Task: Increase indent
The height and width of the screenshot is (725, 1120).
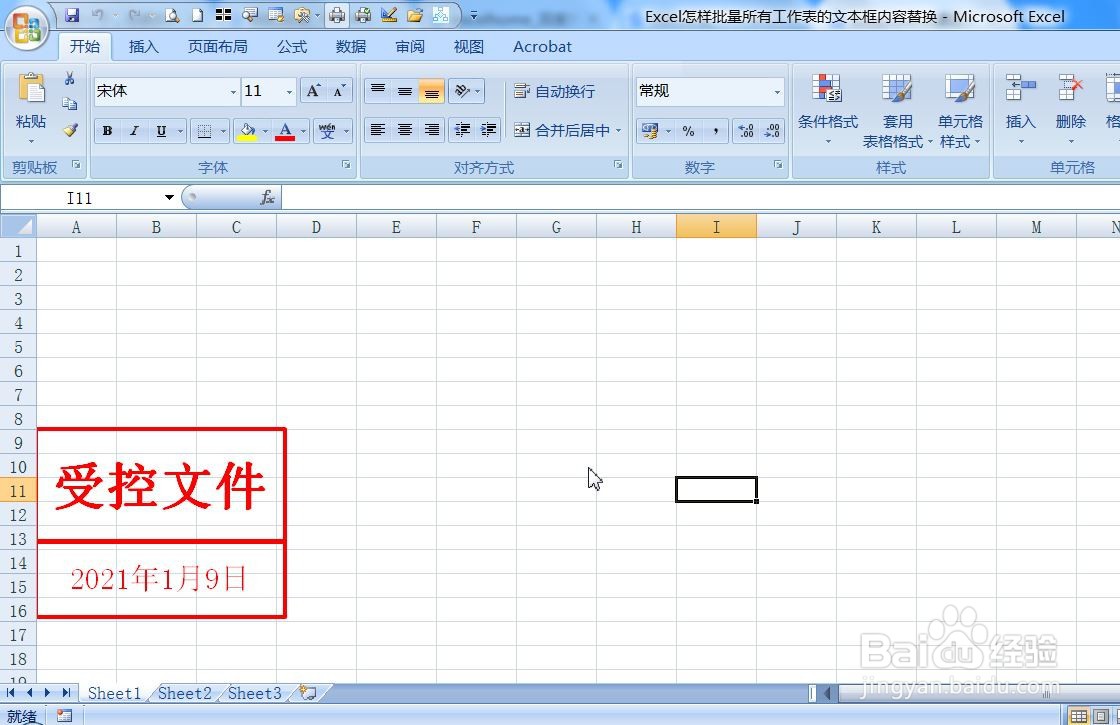Action: pos(489,130)
